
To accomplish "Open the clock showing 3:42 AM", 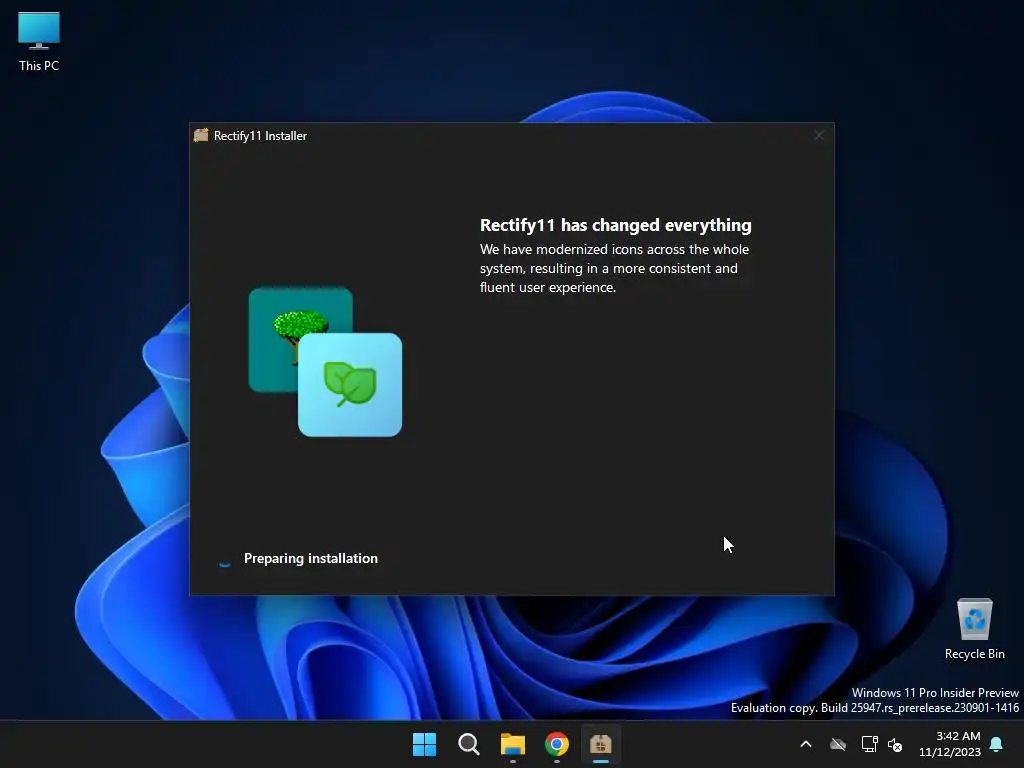I will pos(950,744).
